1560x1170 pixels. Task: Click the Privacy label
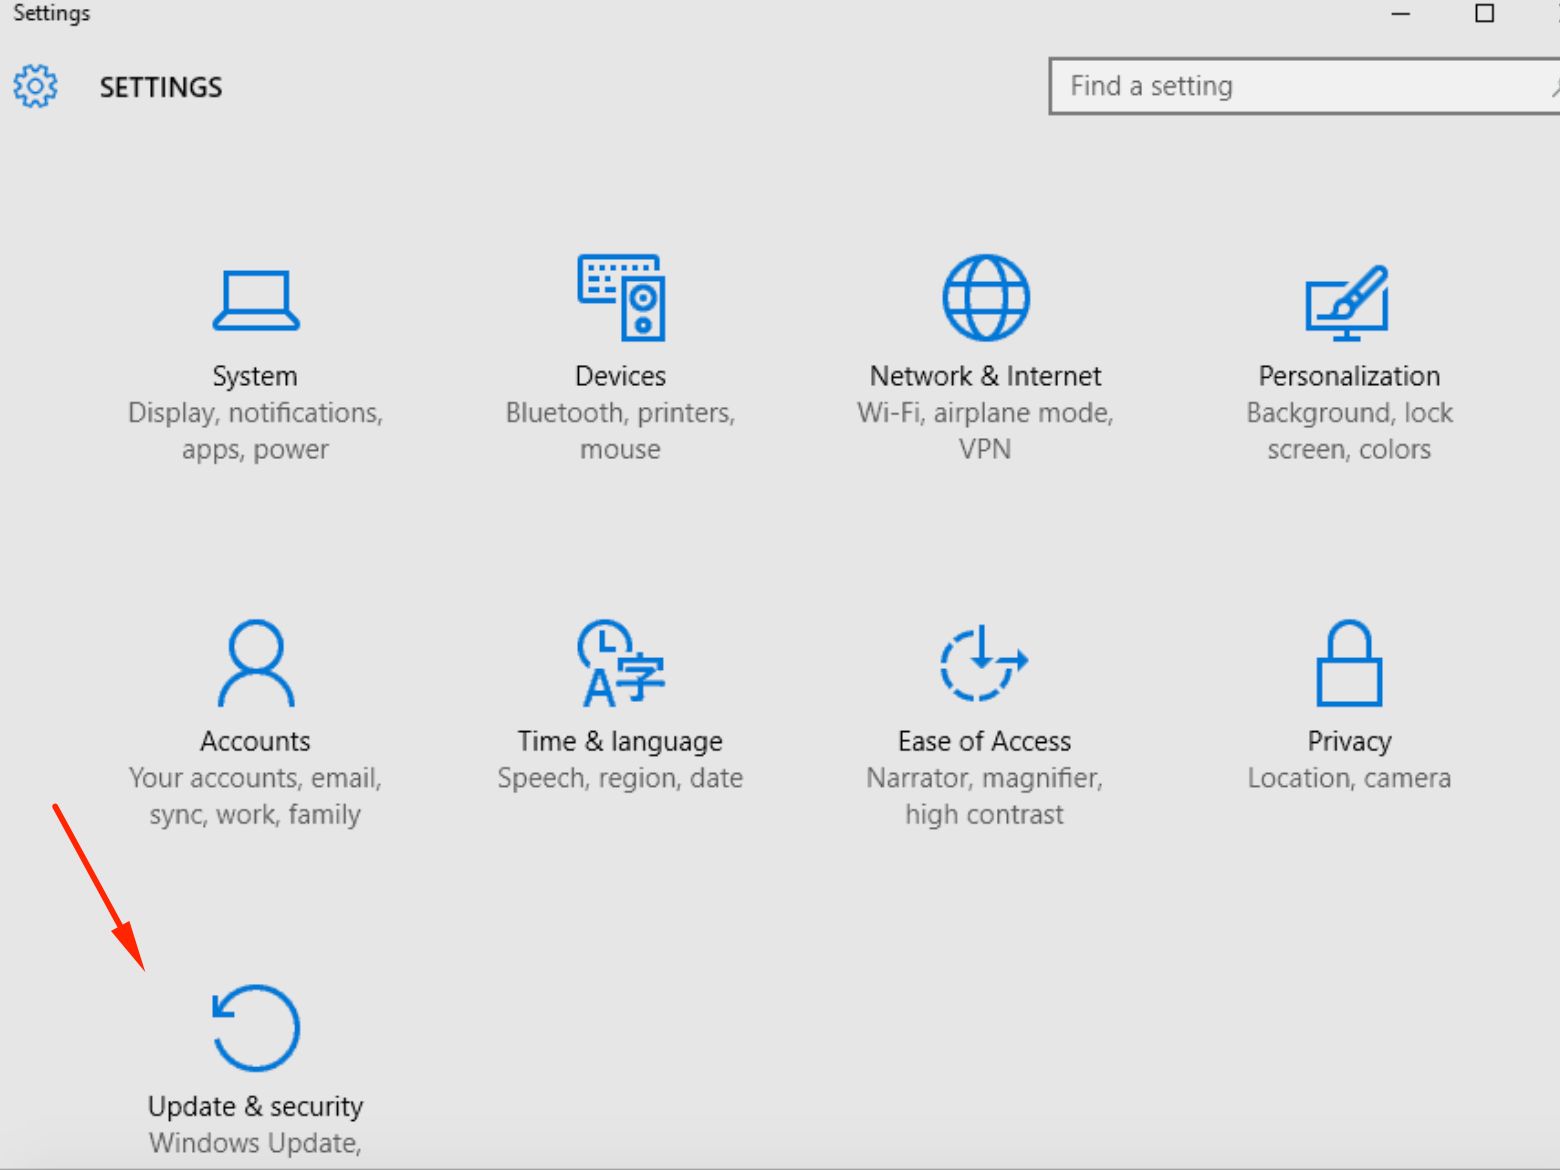pyautogui.click(x=1349, y=741)
